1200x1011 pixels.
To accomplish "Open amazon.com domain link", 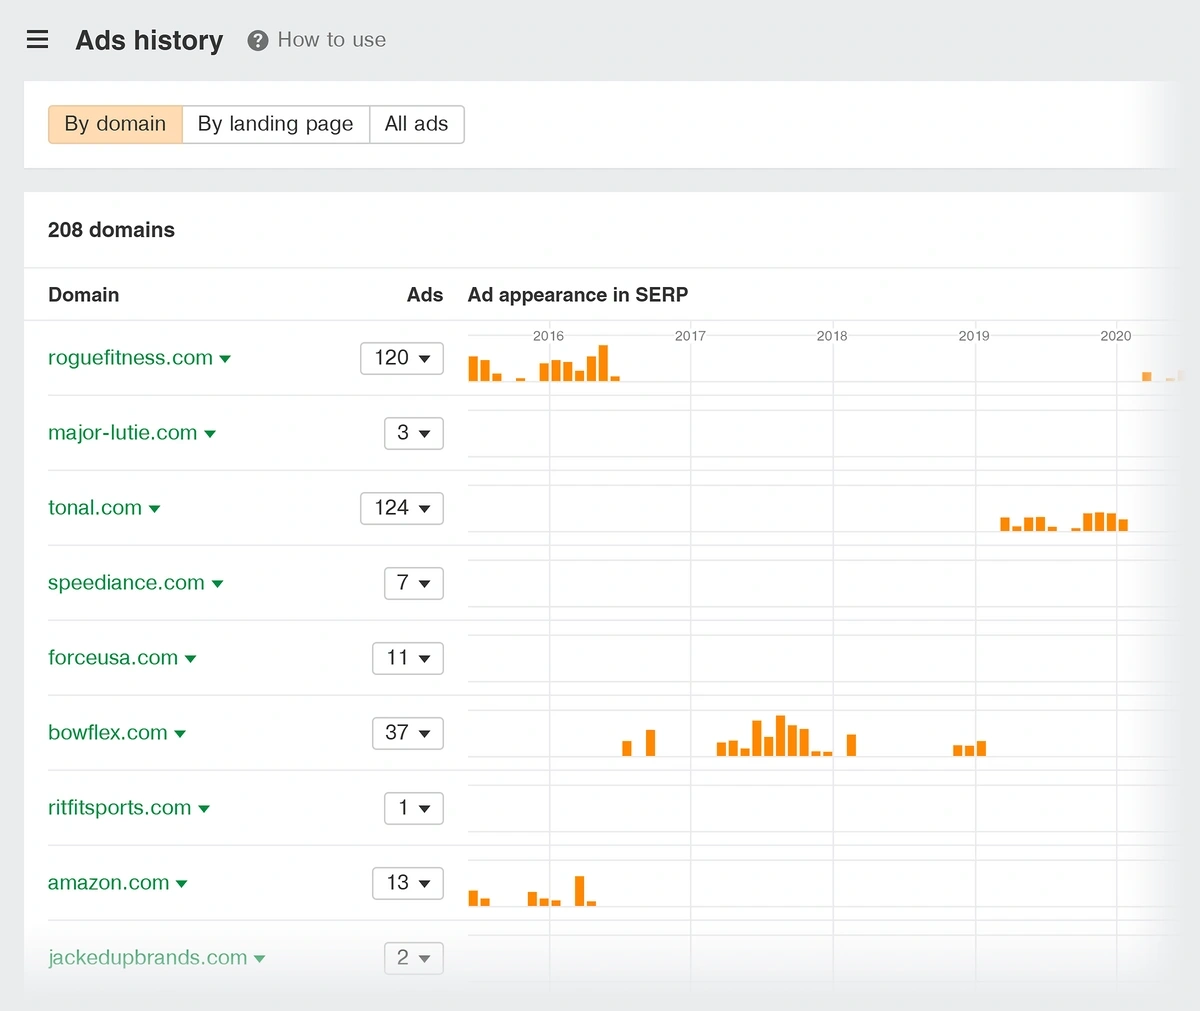I will coord(108,883).
